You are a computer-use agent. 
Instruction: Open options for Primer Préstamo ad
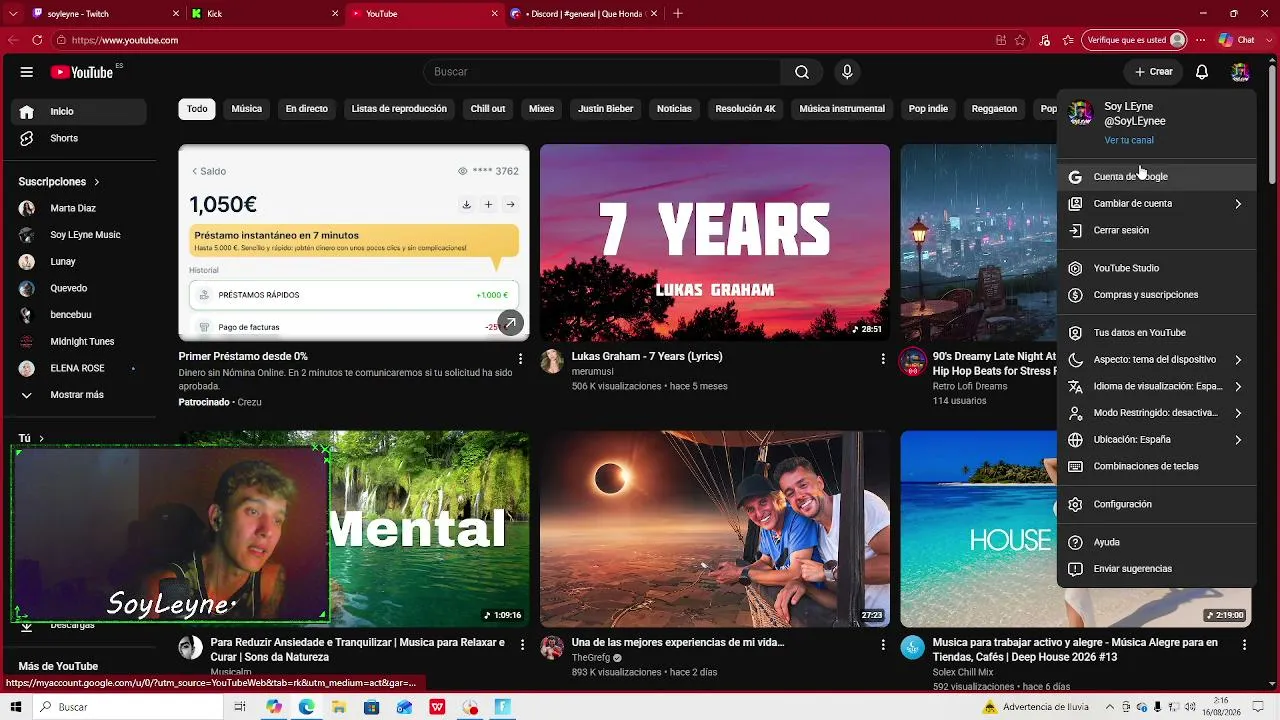point(520,358)
